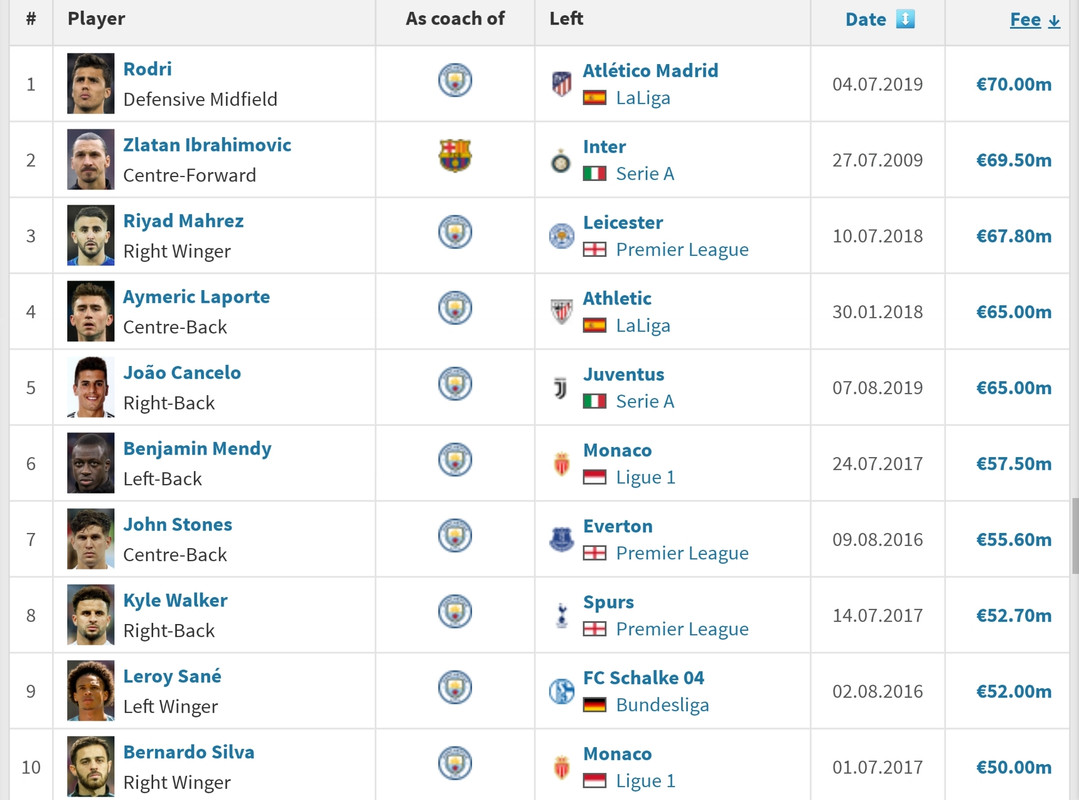Viewport: 1079px width, 800px height.
Task: Click João Cancelo's portrait thumbnail
Action: tap(91, 387)
